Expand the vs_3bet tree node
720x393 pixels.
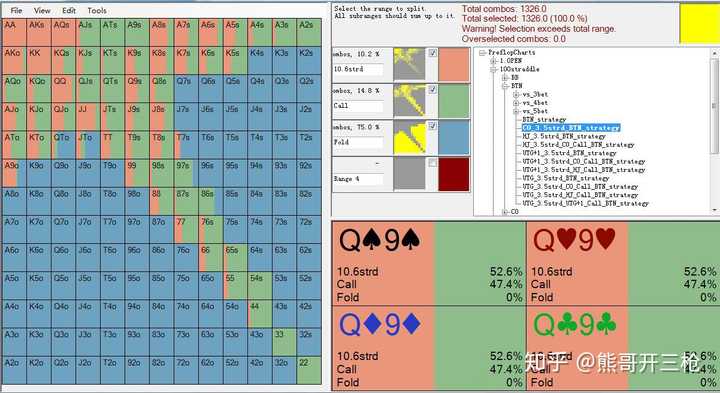(x=516, y=95)
